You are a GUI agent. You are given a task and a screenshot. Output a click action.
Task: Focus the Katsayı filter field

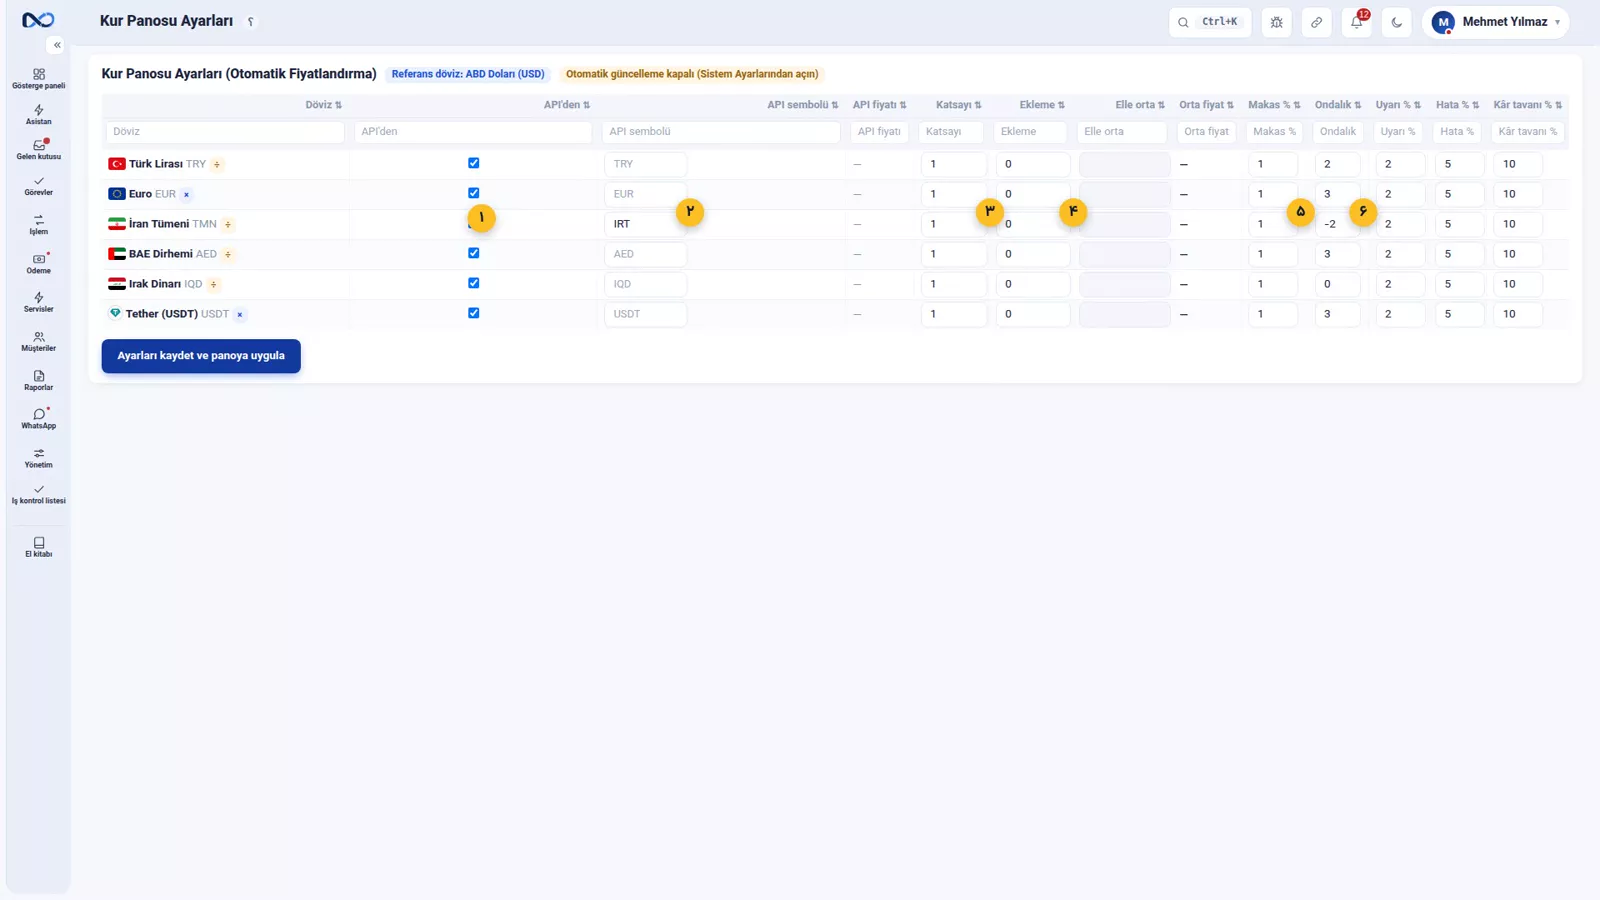(951, 132)
